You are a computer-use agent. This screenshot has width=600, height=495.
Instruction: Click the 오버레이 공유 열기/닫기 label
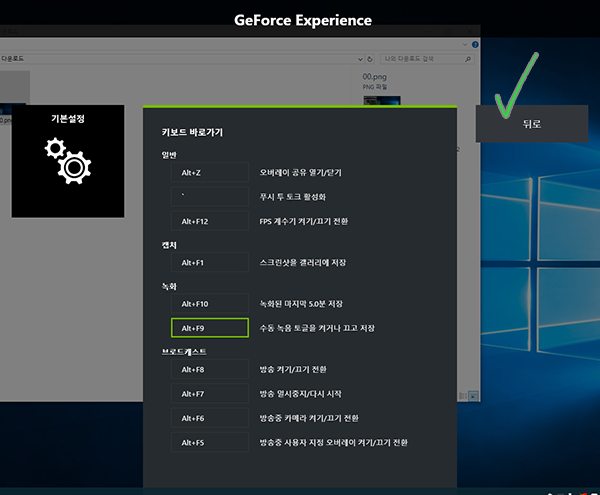pos(300,173)
